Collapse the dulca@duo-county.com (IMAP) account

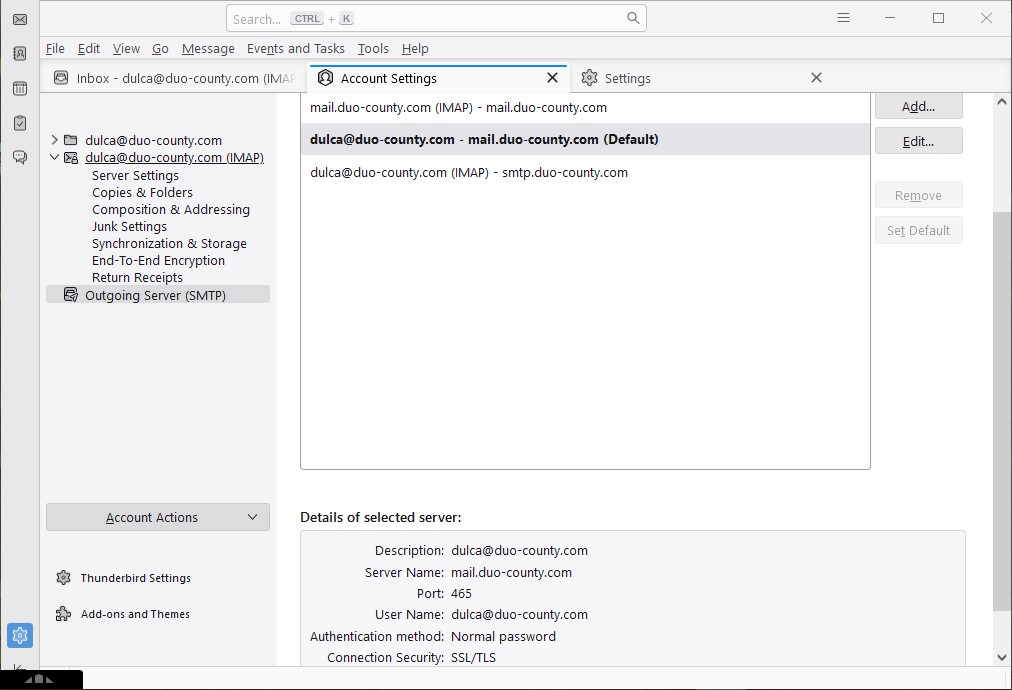55,158
